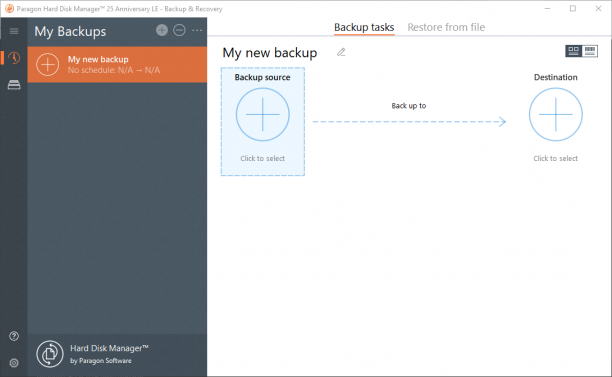Open the disk drives sidebar icon
The width and height of the screenshot is (612, 377).
click(x=14, y=85)
